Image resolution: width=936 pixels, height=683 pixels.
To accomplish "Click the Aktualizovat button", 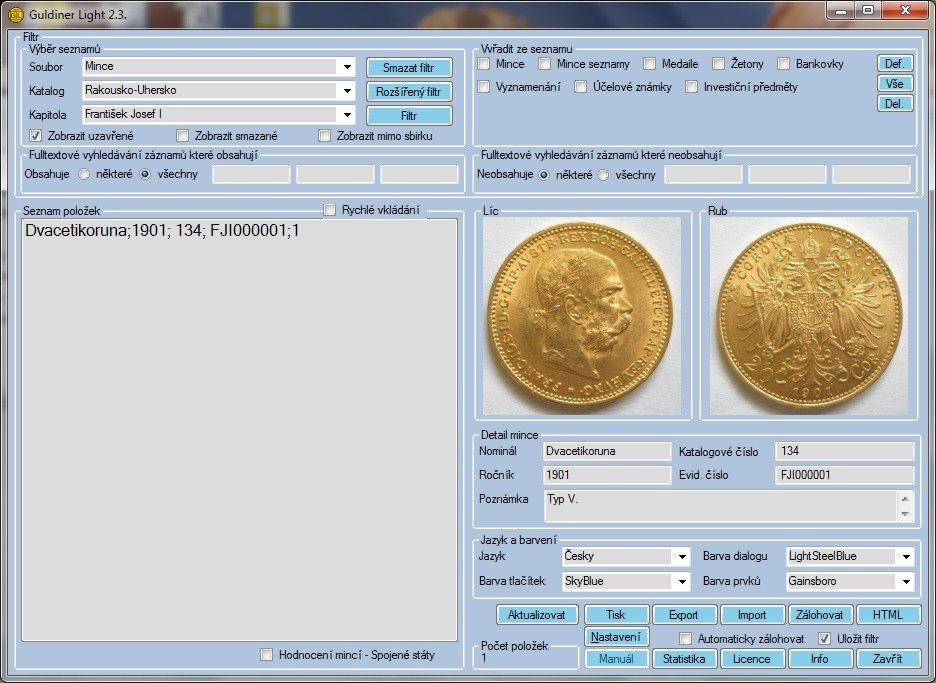I will point(537,614).
